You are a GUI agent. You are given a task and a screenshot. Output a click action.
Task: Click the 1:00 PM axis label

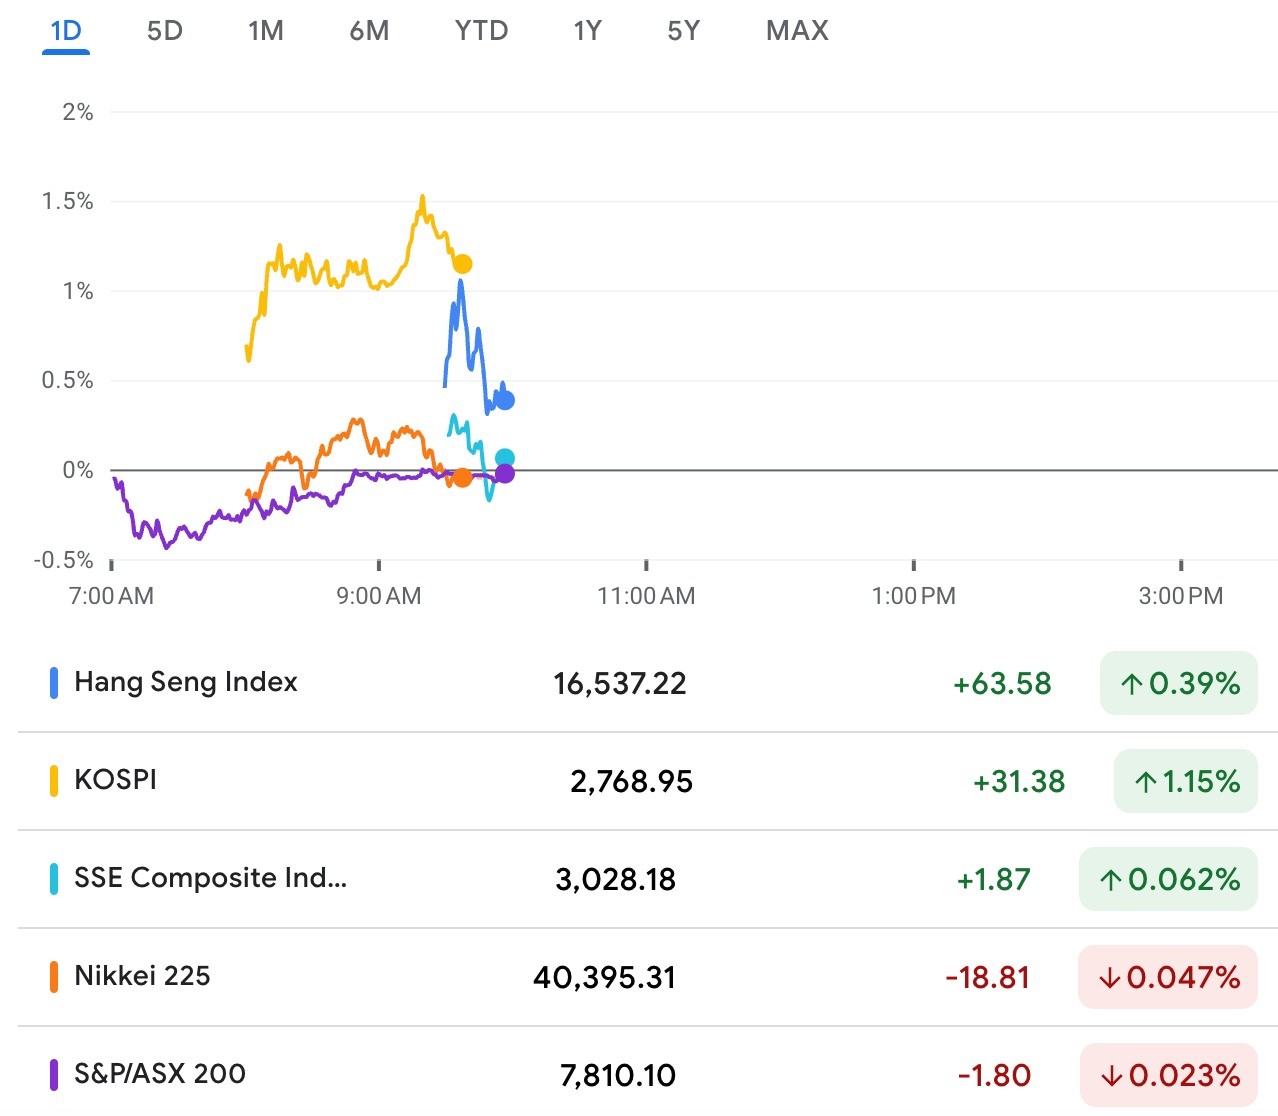click(x=914, y=596)
